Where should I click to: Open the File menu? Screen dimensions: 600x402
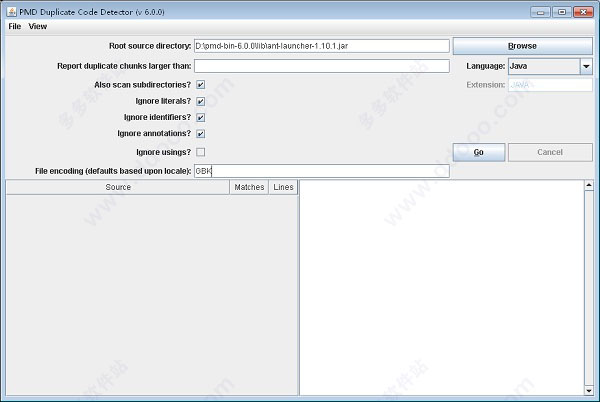15,26
